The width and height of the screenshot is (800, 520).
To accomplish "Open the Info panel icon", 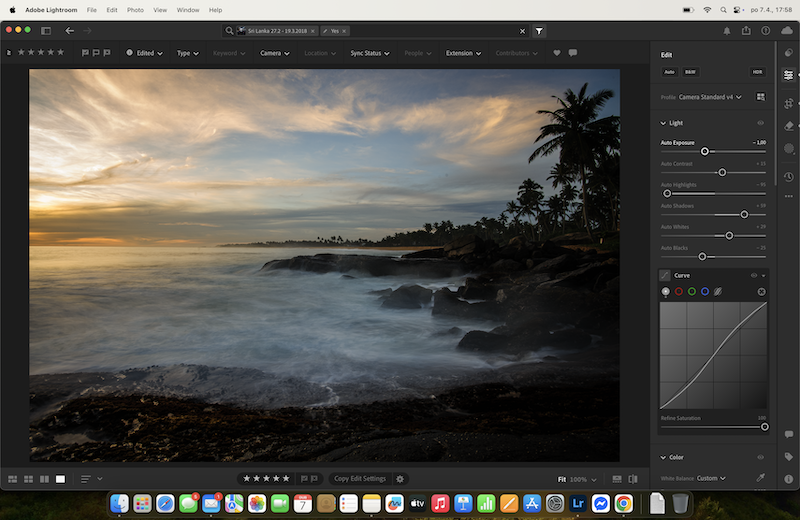I will [x=789, y=479].
